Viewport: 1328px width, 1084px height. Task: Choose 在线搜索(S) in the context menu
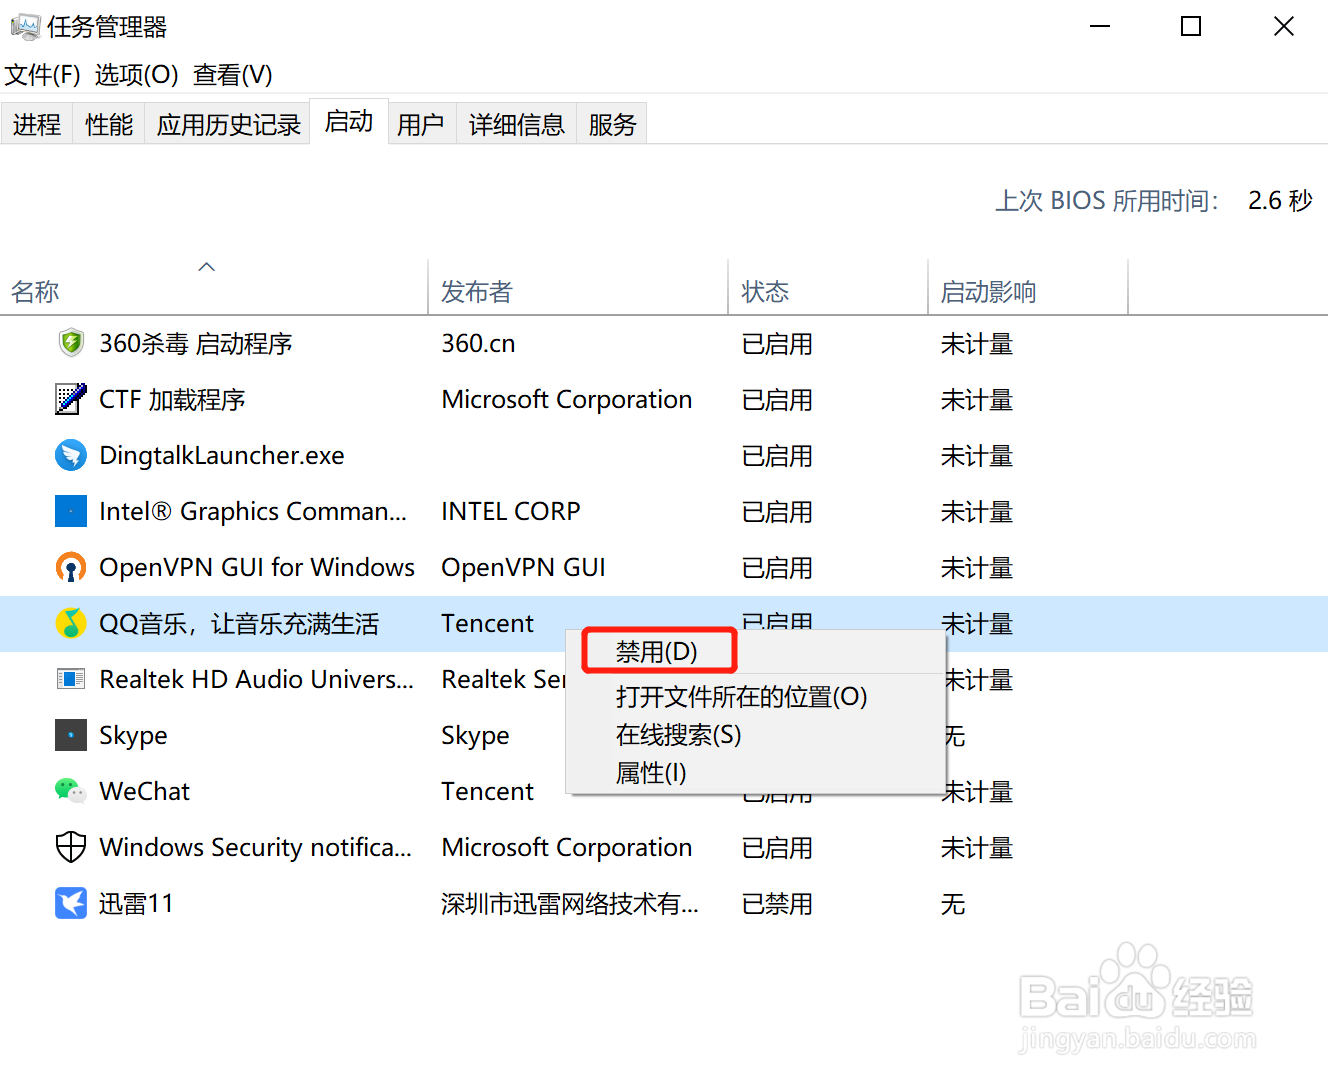[679, 735]
